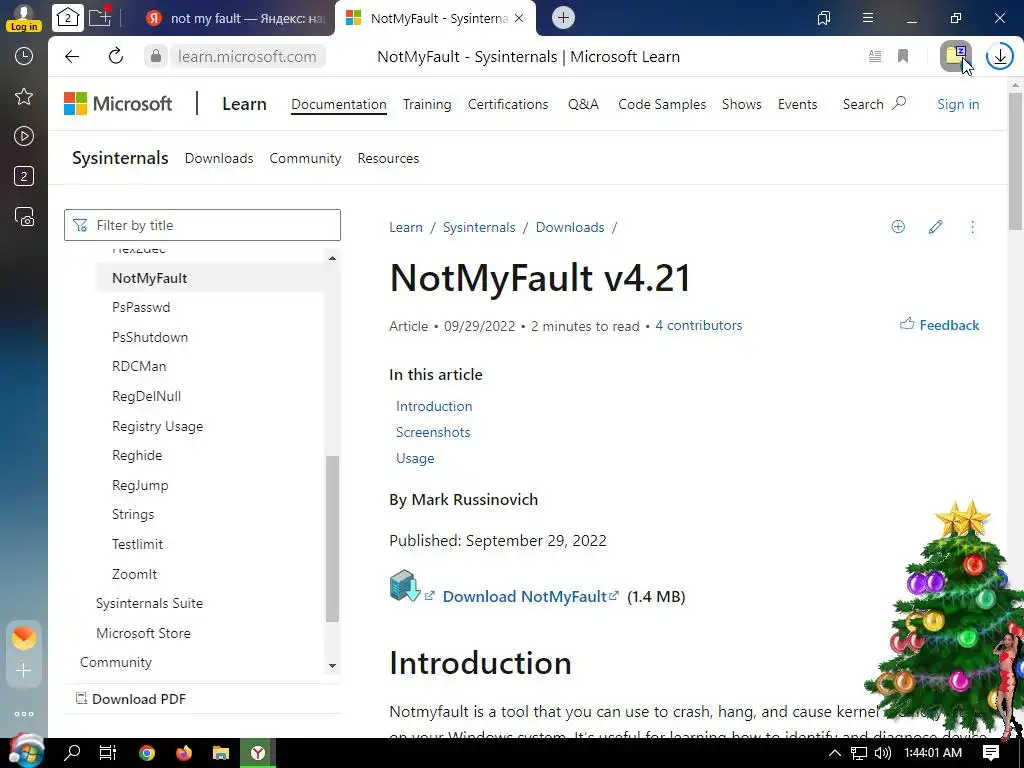Open File Explorer from the taskbar
Image resolution: width=1024 pixels, height=768 pixels.
(x=221, y=753)
